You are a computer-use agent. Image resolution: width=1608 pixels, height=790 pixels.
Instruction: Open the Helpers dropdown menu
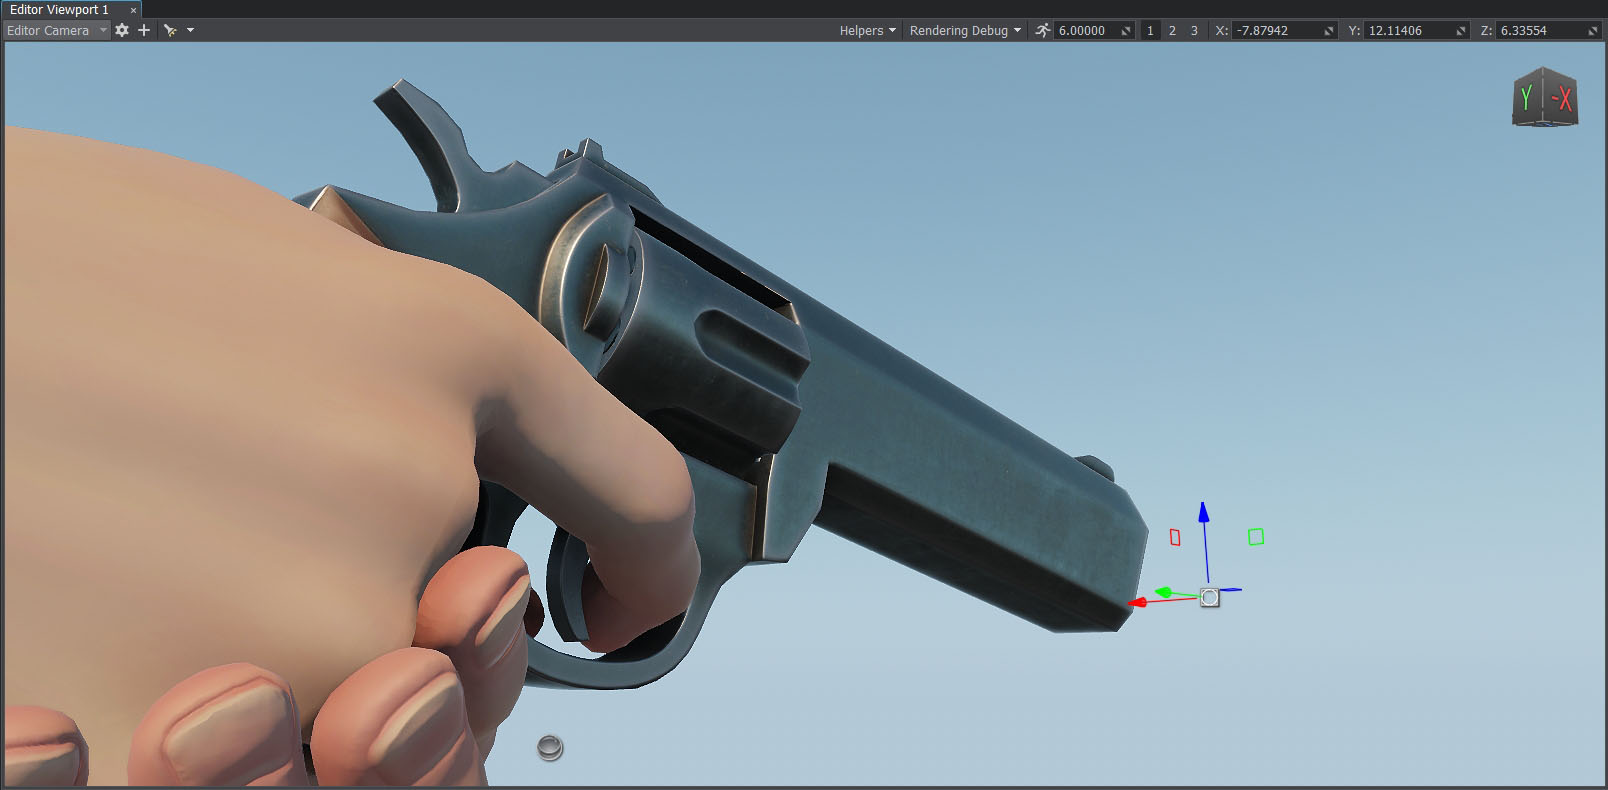coord(867,30)
